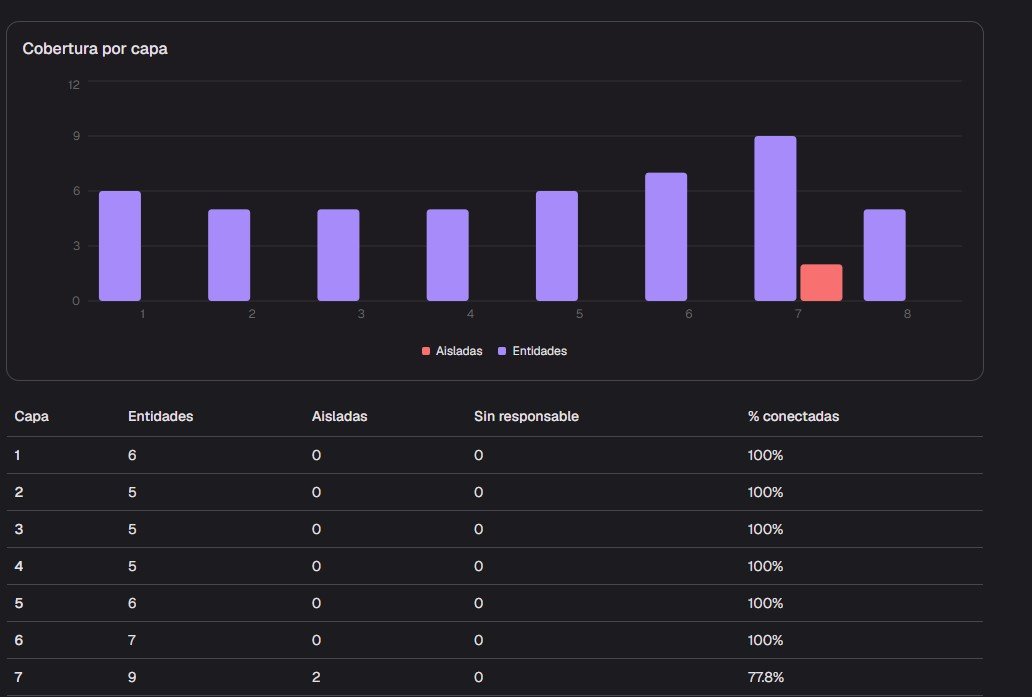Click the "Entidades" table column header
1032x697 pixels.
(161, 416)
